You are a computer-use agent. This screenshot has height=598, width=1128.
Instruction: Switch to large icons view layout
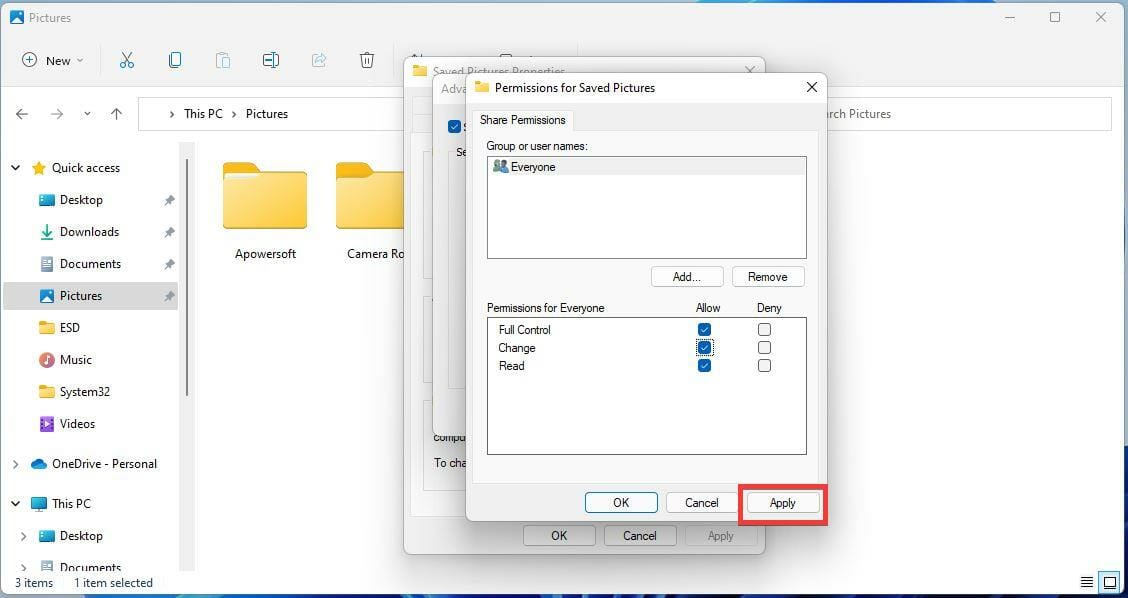click(x=1111, y=582)
